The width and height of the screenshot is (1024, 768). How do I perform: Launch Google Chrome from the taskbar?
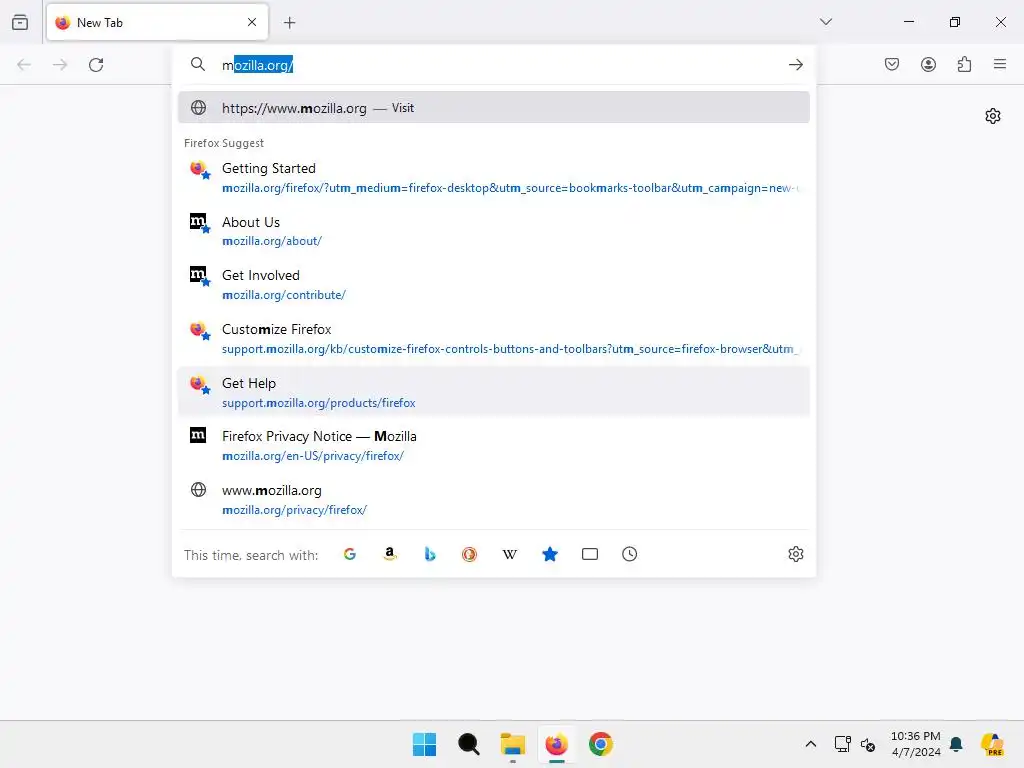tap(601, 744)
